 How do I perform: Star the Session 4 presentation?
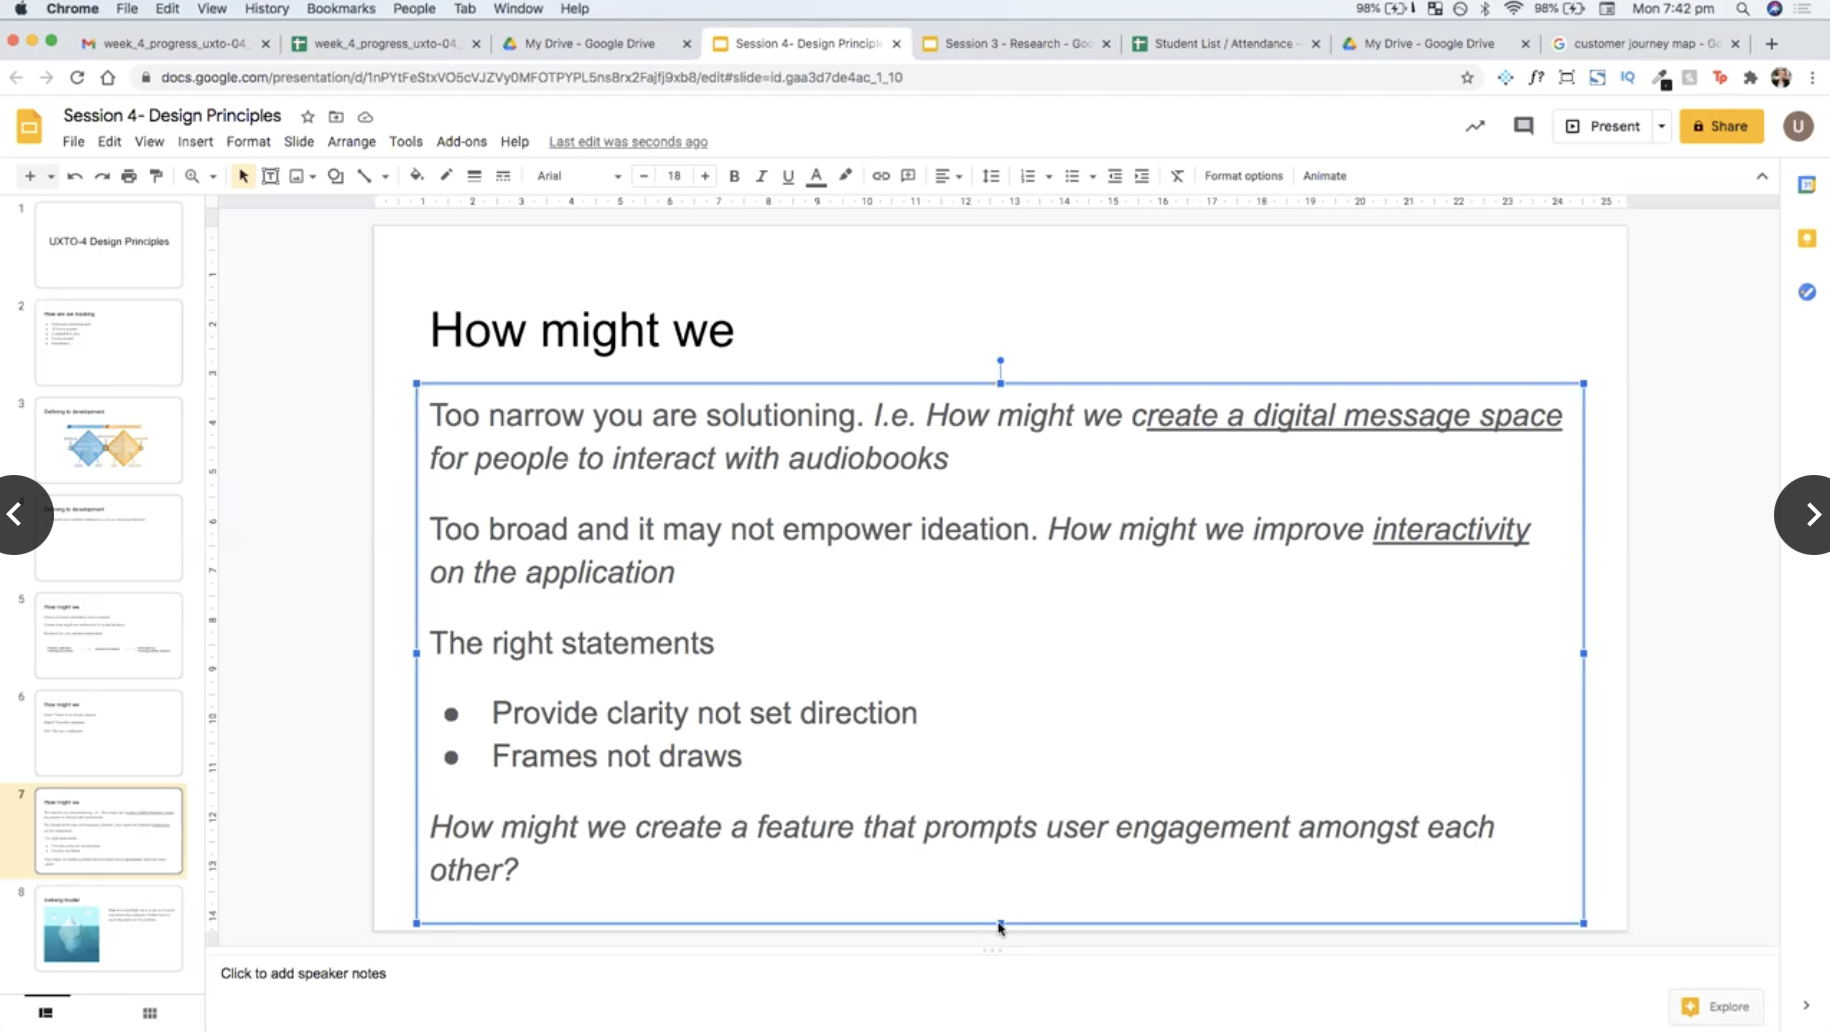coord(308,117)
